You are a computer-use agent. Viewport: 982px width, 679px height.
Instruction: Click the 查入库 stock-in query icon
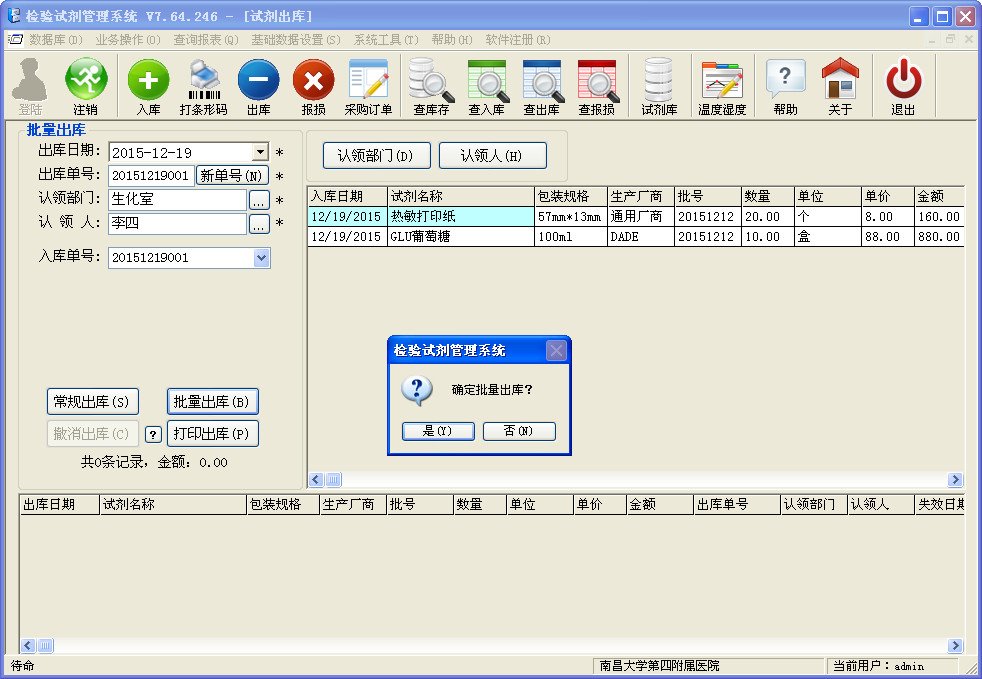pos(487,86)
